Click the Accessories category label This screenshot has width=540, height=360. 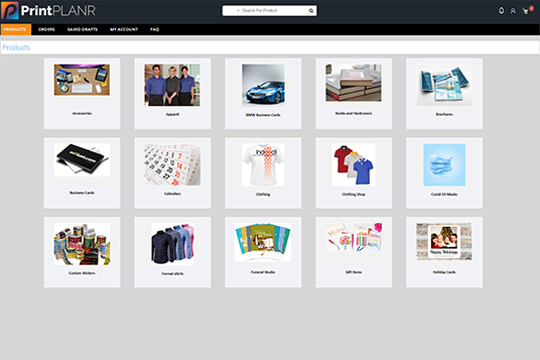click(82, 113)
